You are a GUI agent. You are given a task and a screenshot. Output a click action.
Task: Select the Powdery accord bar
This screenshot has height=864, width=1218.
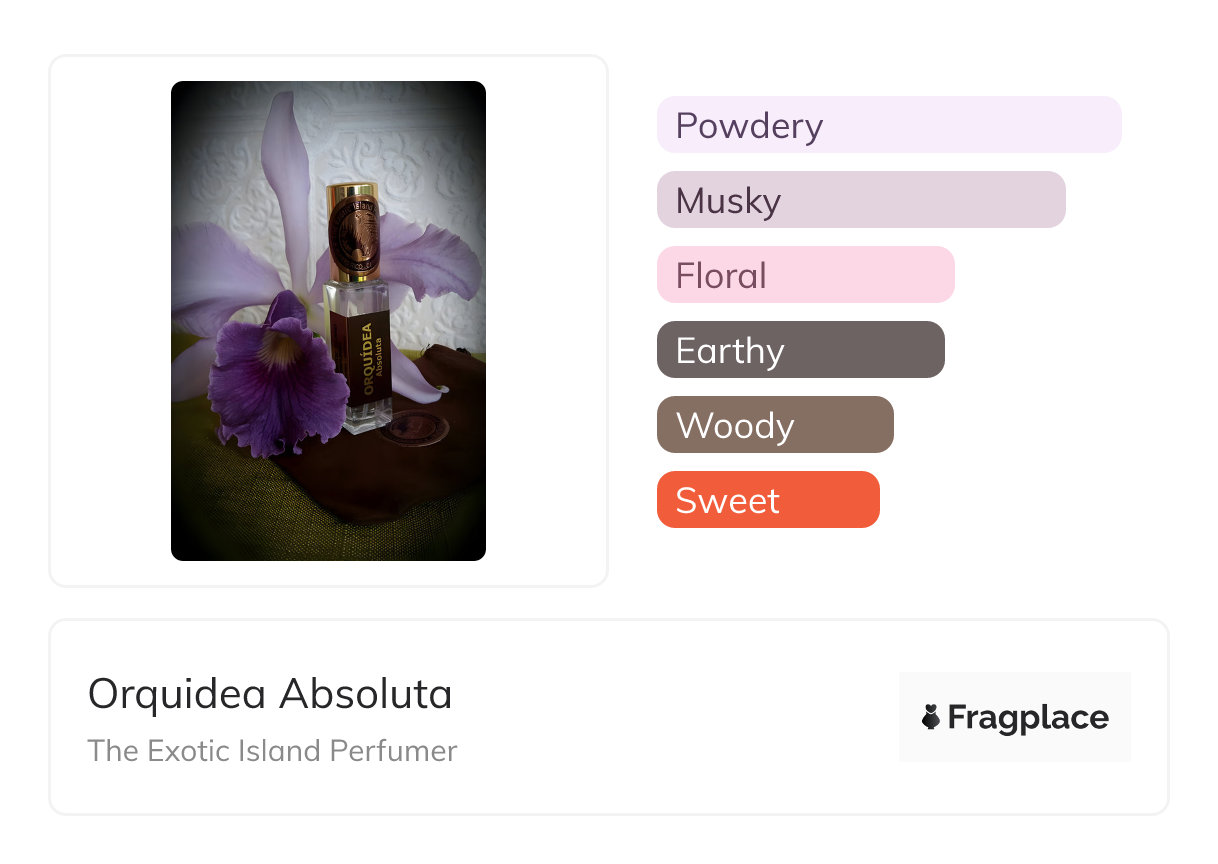[888, 125]
